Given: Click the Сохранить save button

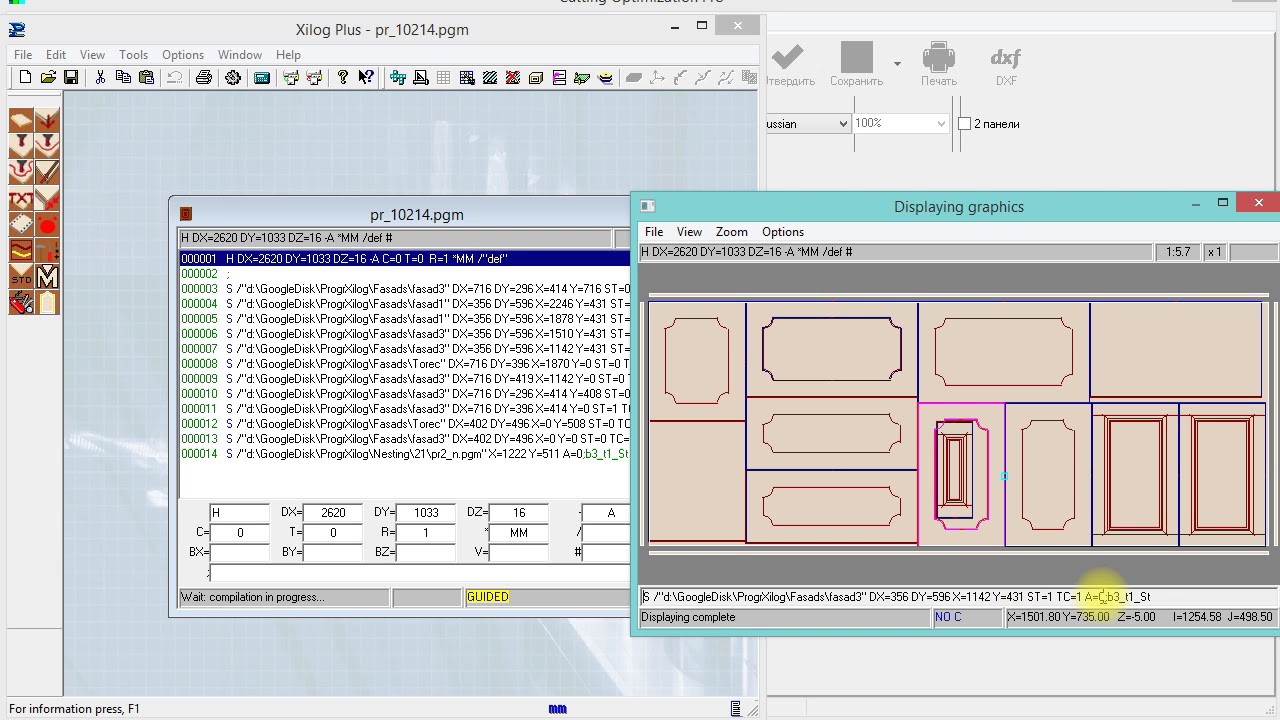Looking at the screenshot, I should tap(856, 64).
